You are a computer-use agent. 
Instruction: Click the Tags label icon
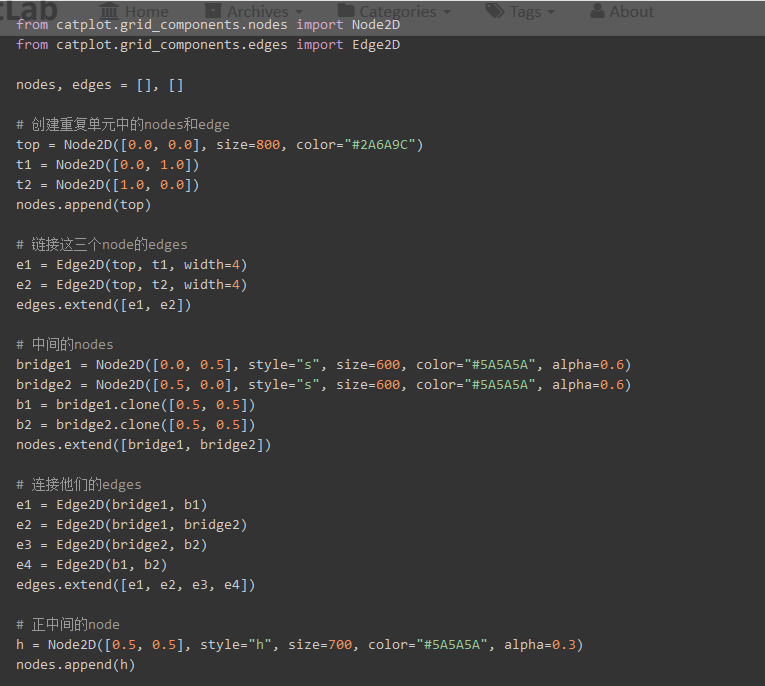tap(495, 11)
